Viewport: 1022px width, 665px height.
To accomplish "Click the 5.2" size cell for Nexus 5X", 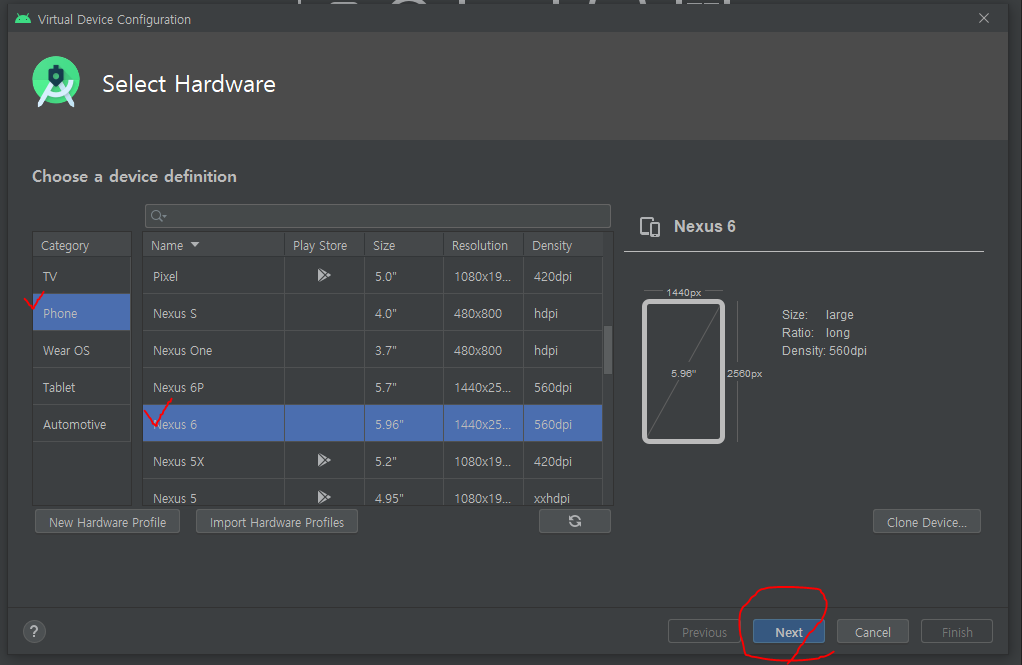I will click(x=404, y=461).
